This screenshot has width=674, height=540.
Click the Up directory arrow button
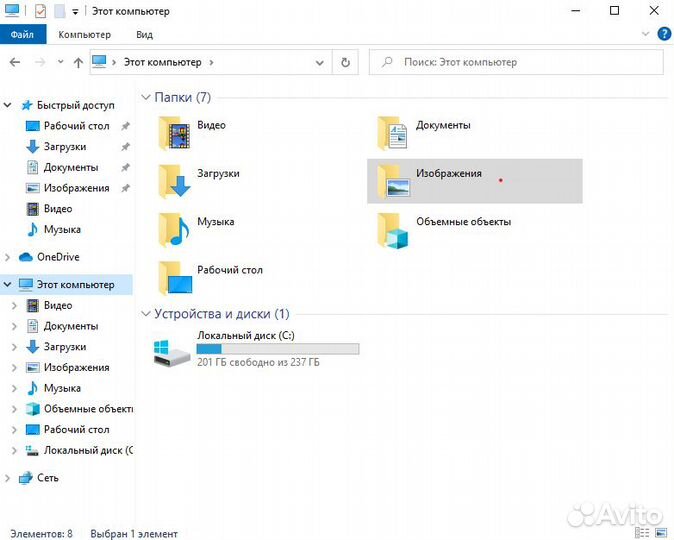78,62
